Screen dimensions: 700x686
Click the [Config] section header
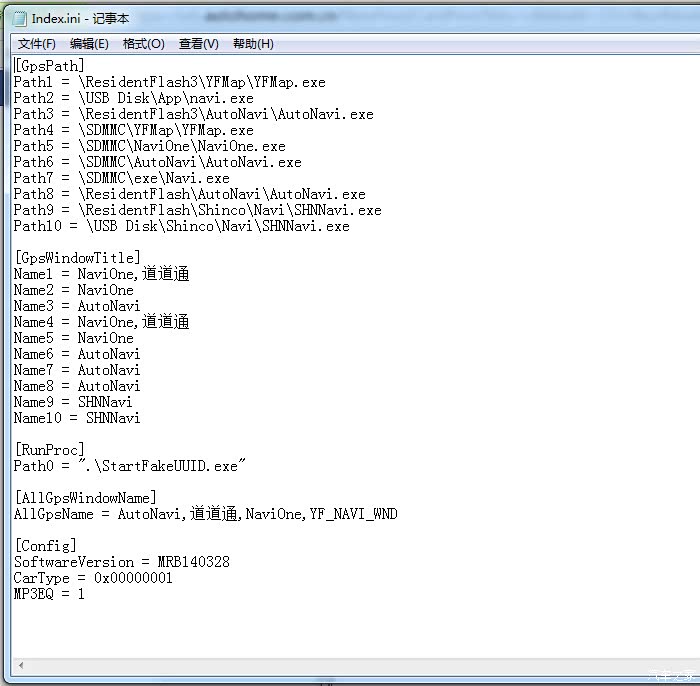click(x=45, y=546)
